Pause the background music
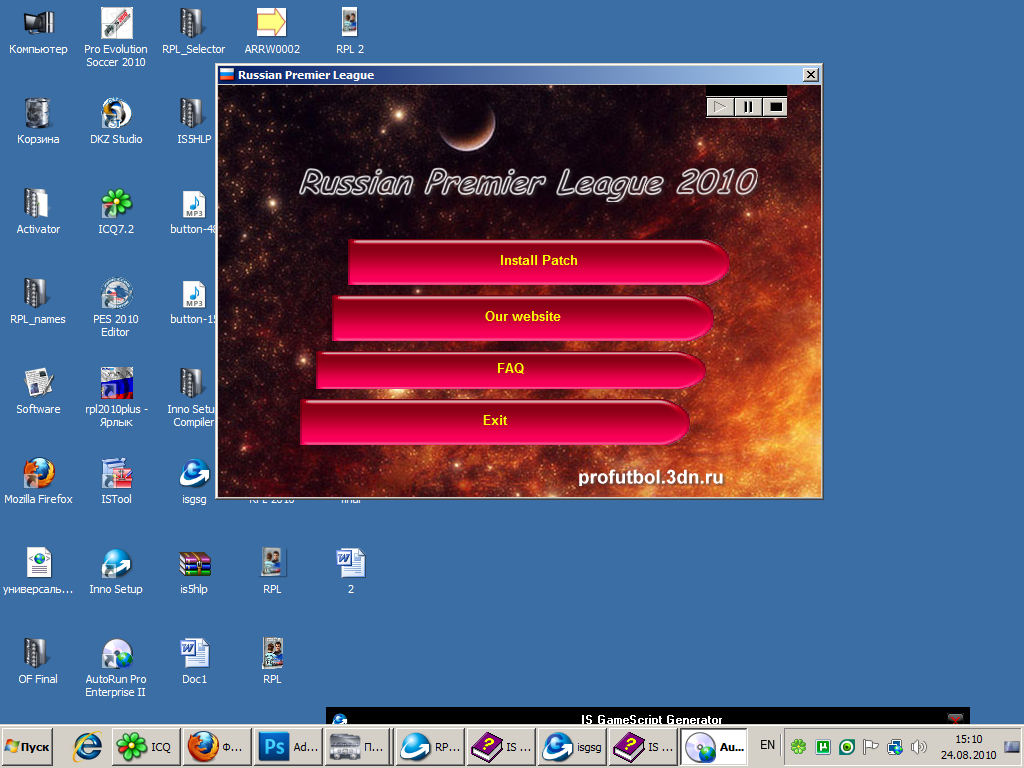Image resolution: width=1024 pixels, height=768 pixels. coord(748,107)
